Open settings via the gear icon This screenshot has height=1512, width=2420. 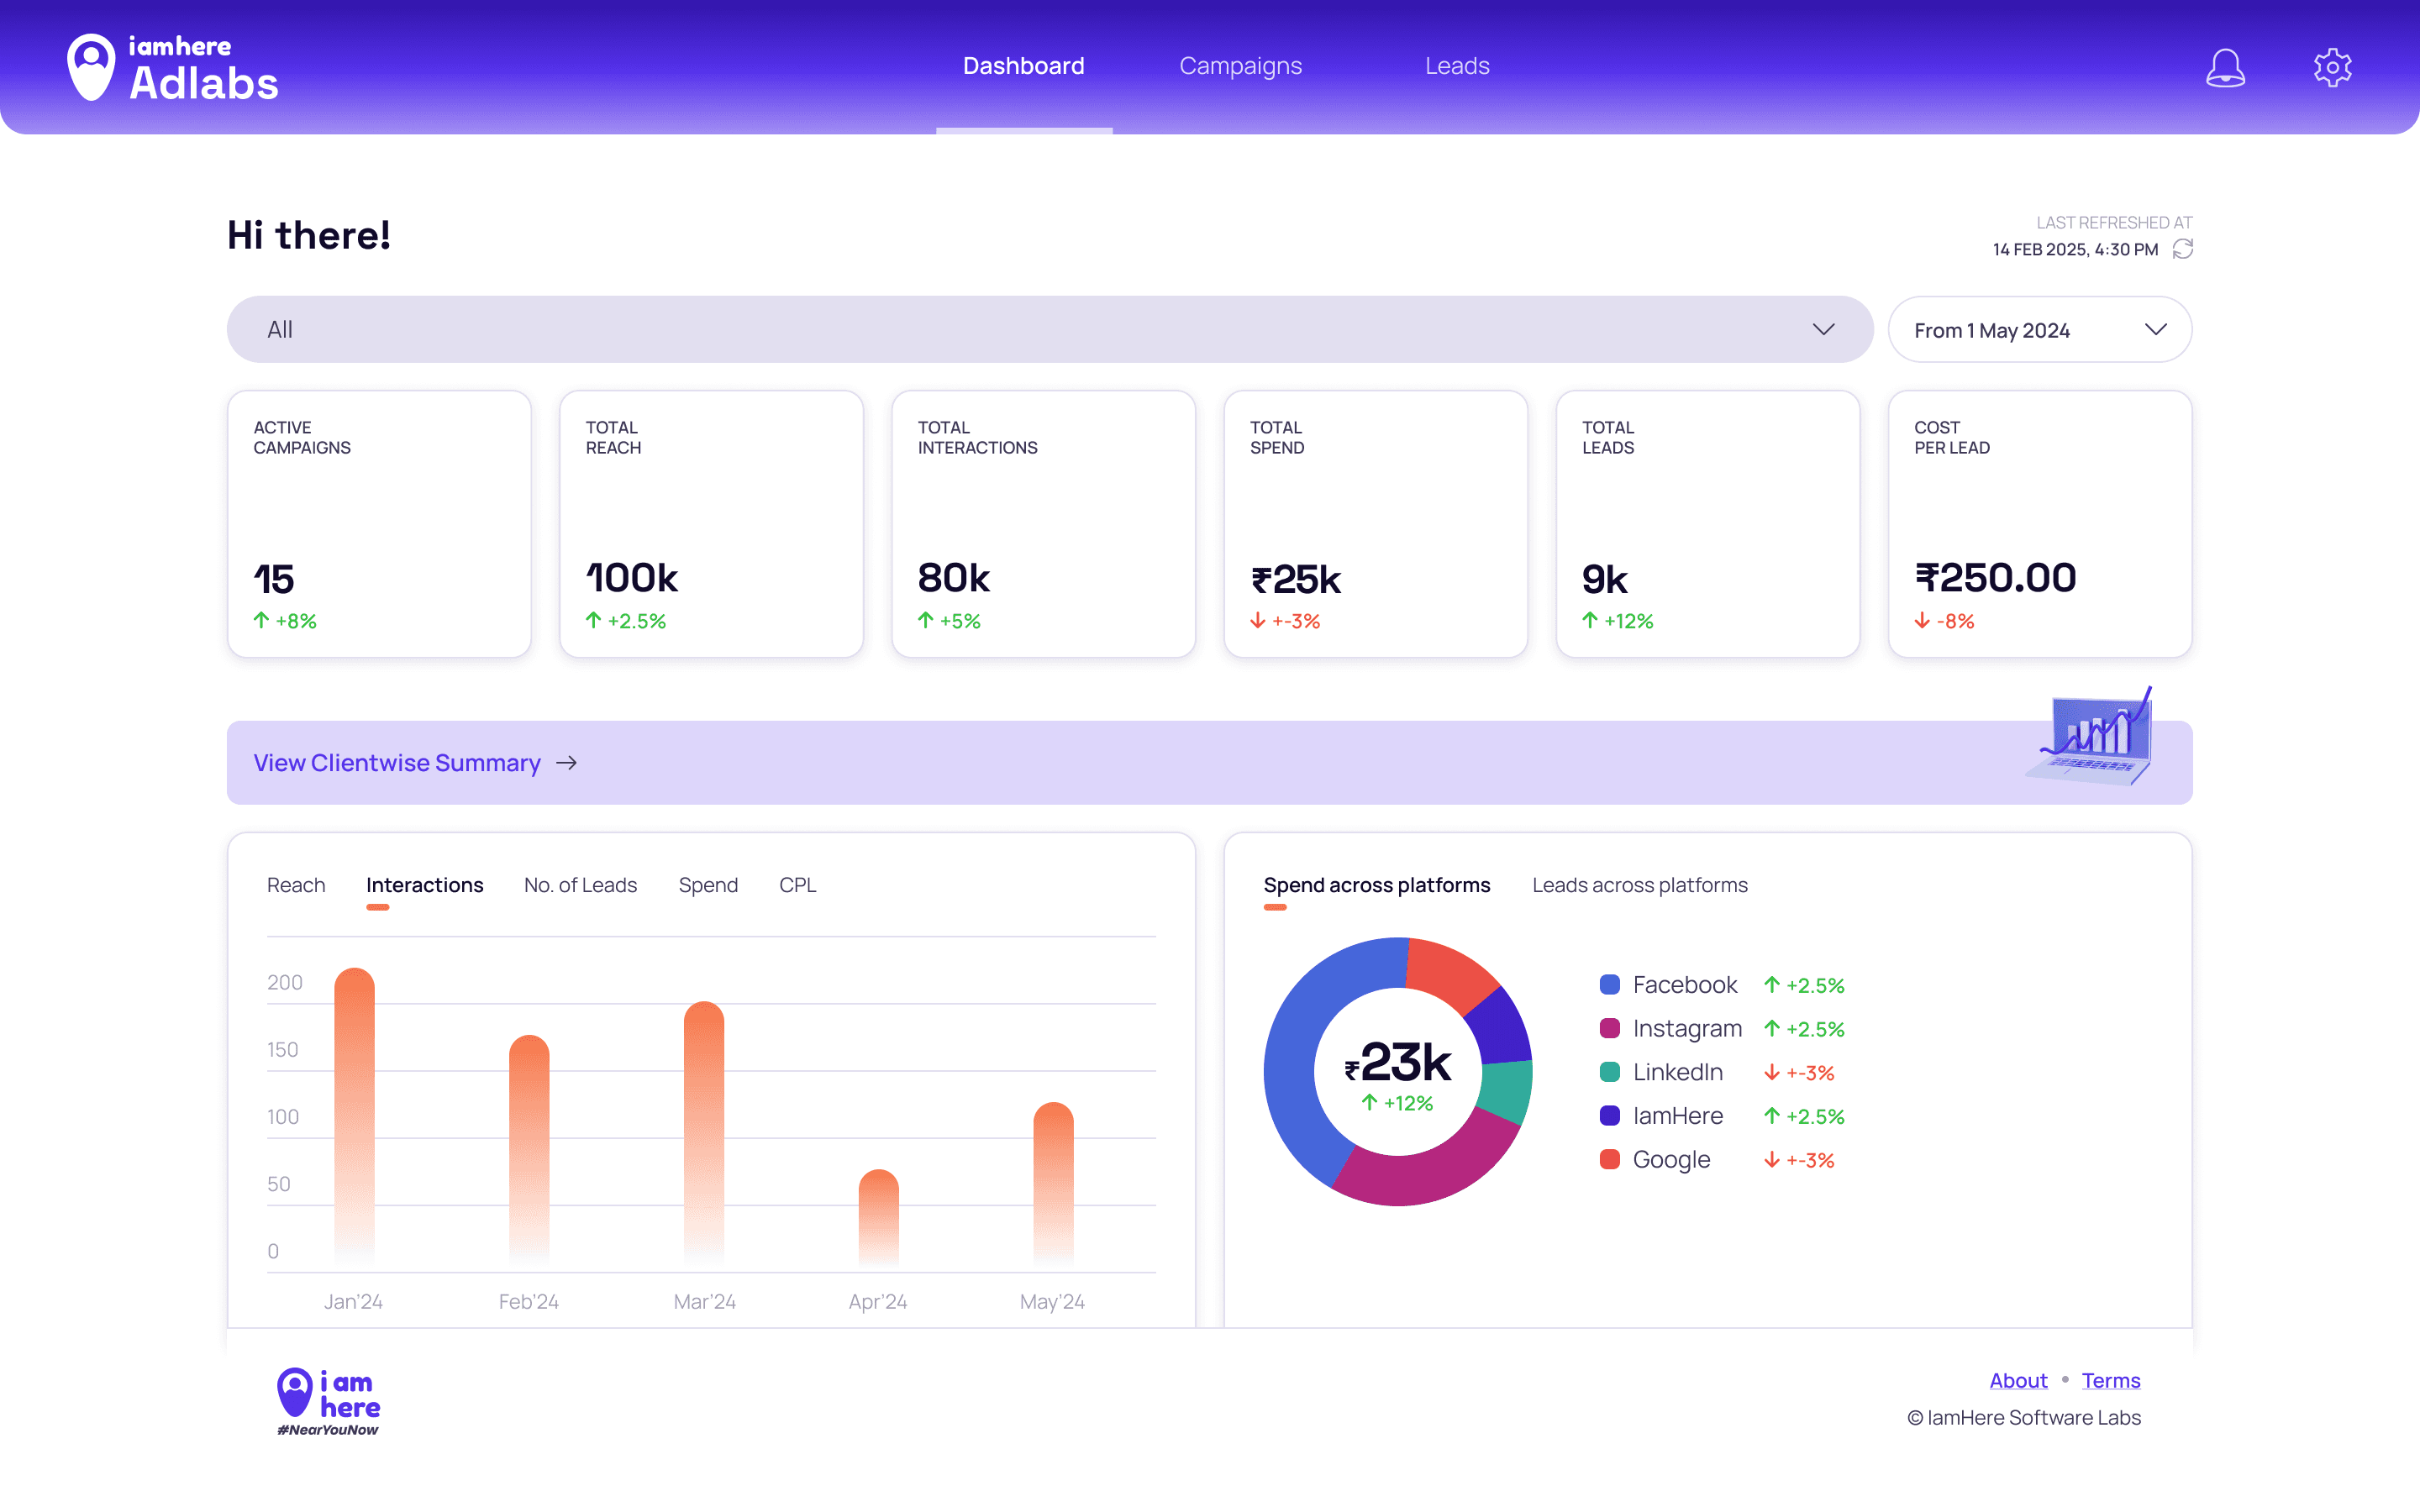[2332, 67]
